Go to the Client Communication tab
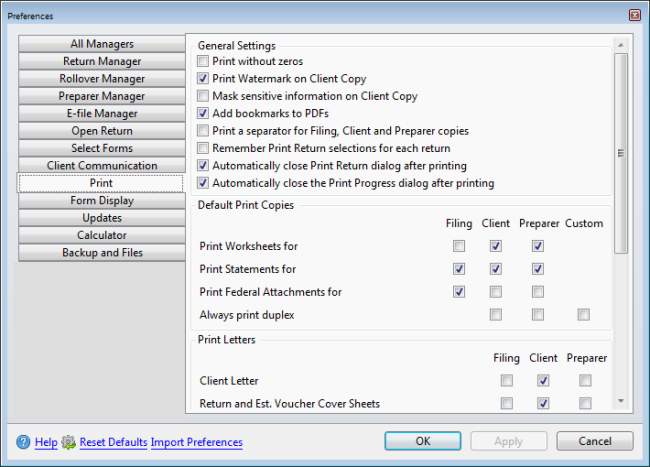 [101, 166]
